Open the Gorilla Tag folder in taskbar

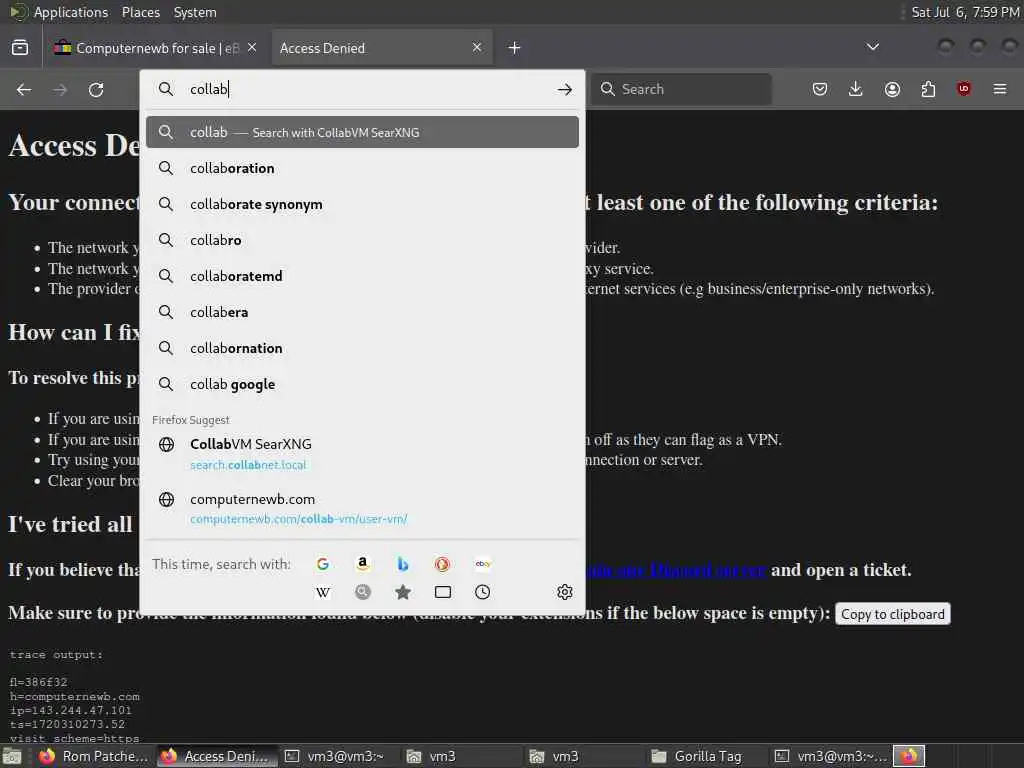(697, 756)
